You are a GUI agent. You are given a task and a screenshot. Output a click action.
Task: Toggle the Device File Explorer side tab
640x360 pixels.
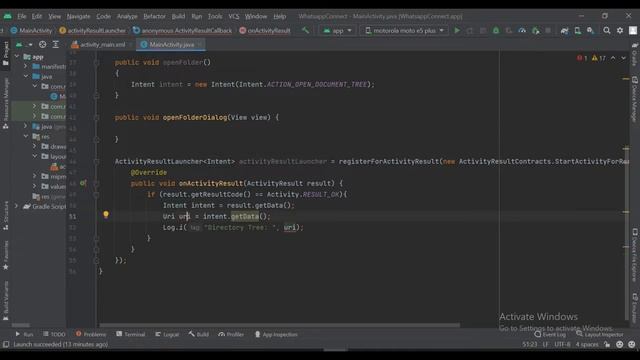click(634, 255)
